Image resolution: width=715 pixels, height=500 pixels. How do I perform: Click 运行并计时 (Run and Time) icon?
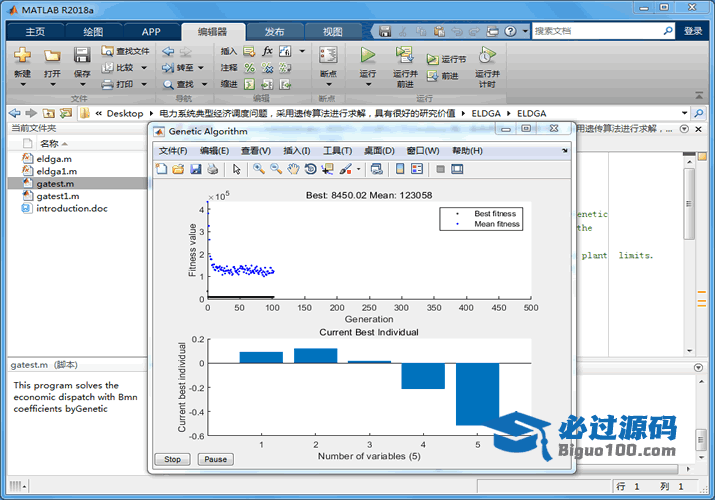487,55
